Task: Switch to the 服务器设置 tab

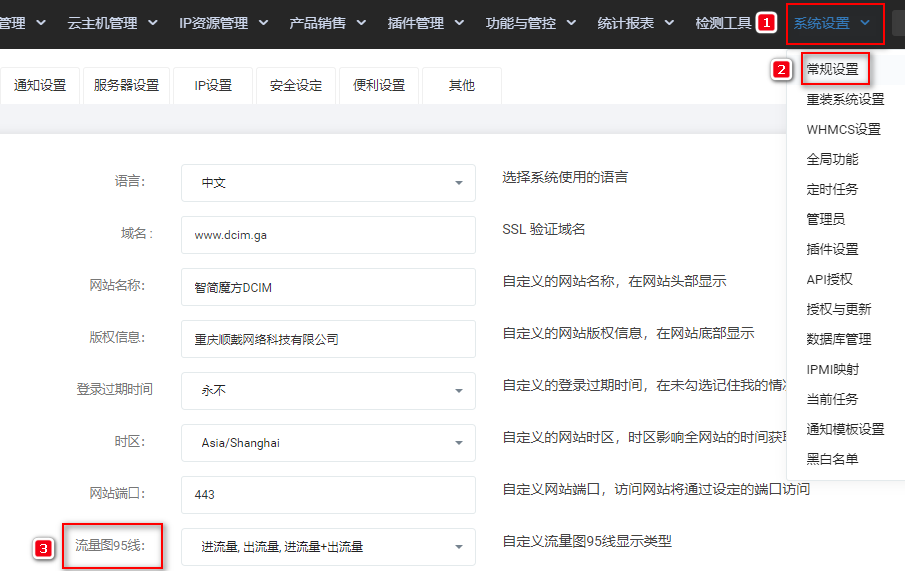Action: pos(126,85)
